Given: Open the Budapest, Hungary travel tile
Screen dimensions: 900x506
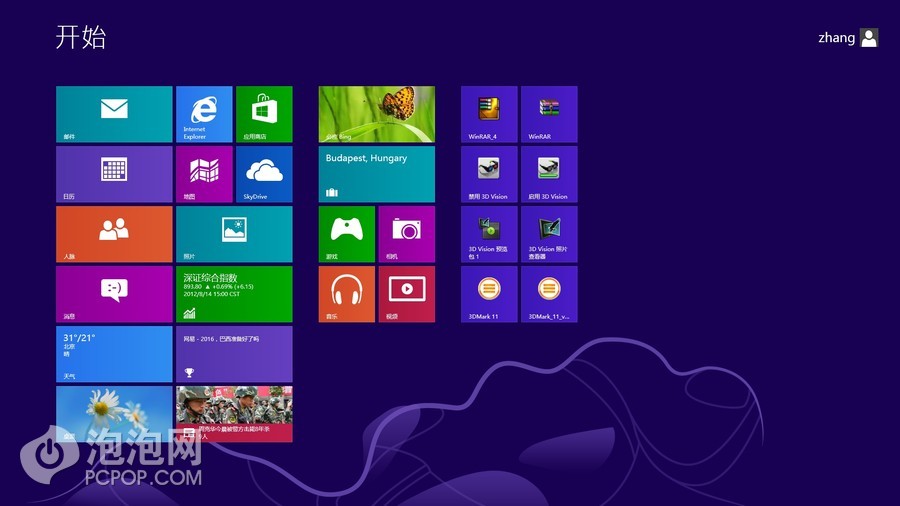Looking at the screenshot, I should click(376, 174).
